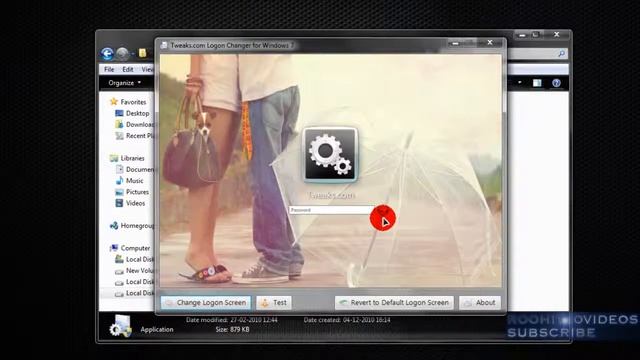Close the Logon Changer window
This screenshot has height=360, width=640.
[x=490, y=42]
